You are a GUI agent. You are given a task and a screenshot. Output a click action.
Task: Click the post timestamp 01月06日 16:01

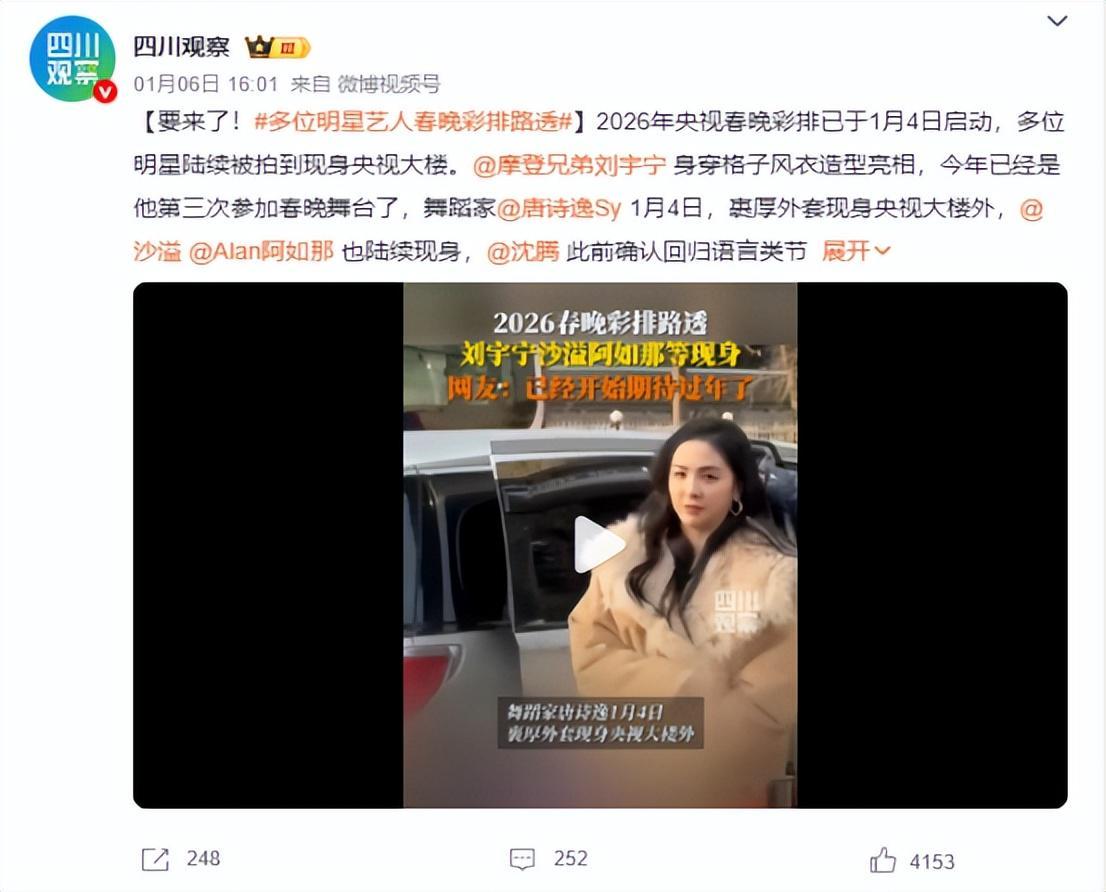tap(206, 84)
